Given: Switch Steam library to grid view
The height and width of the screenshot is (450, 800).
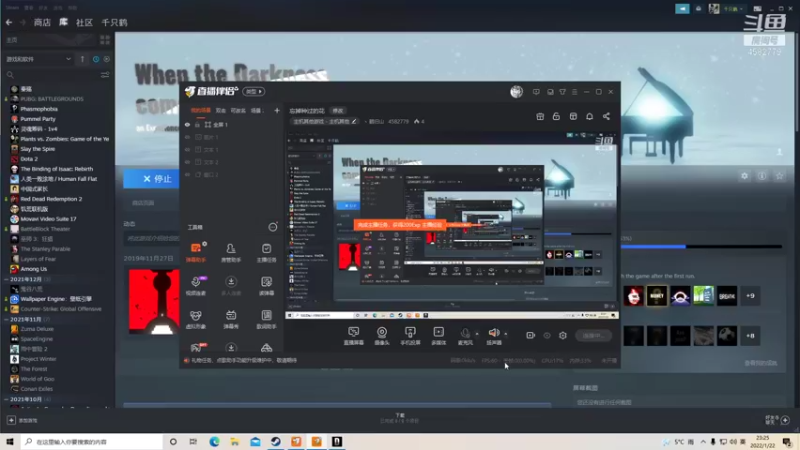Looking at the screenshot, I should coord(105,40).
